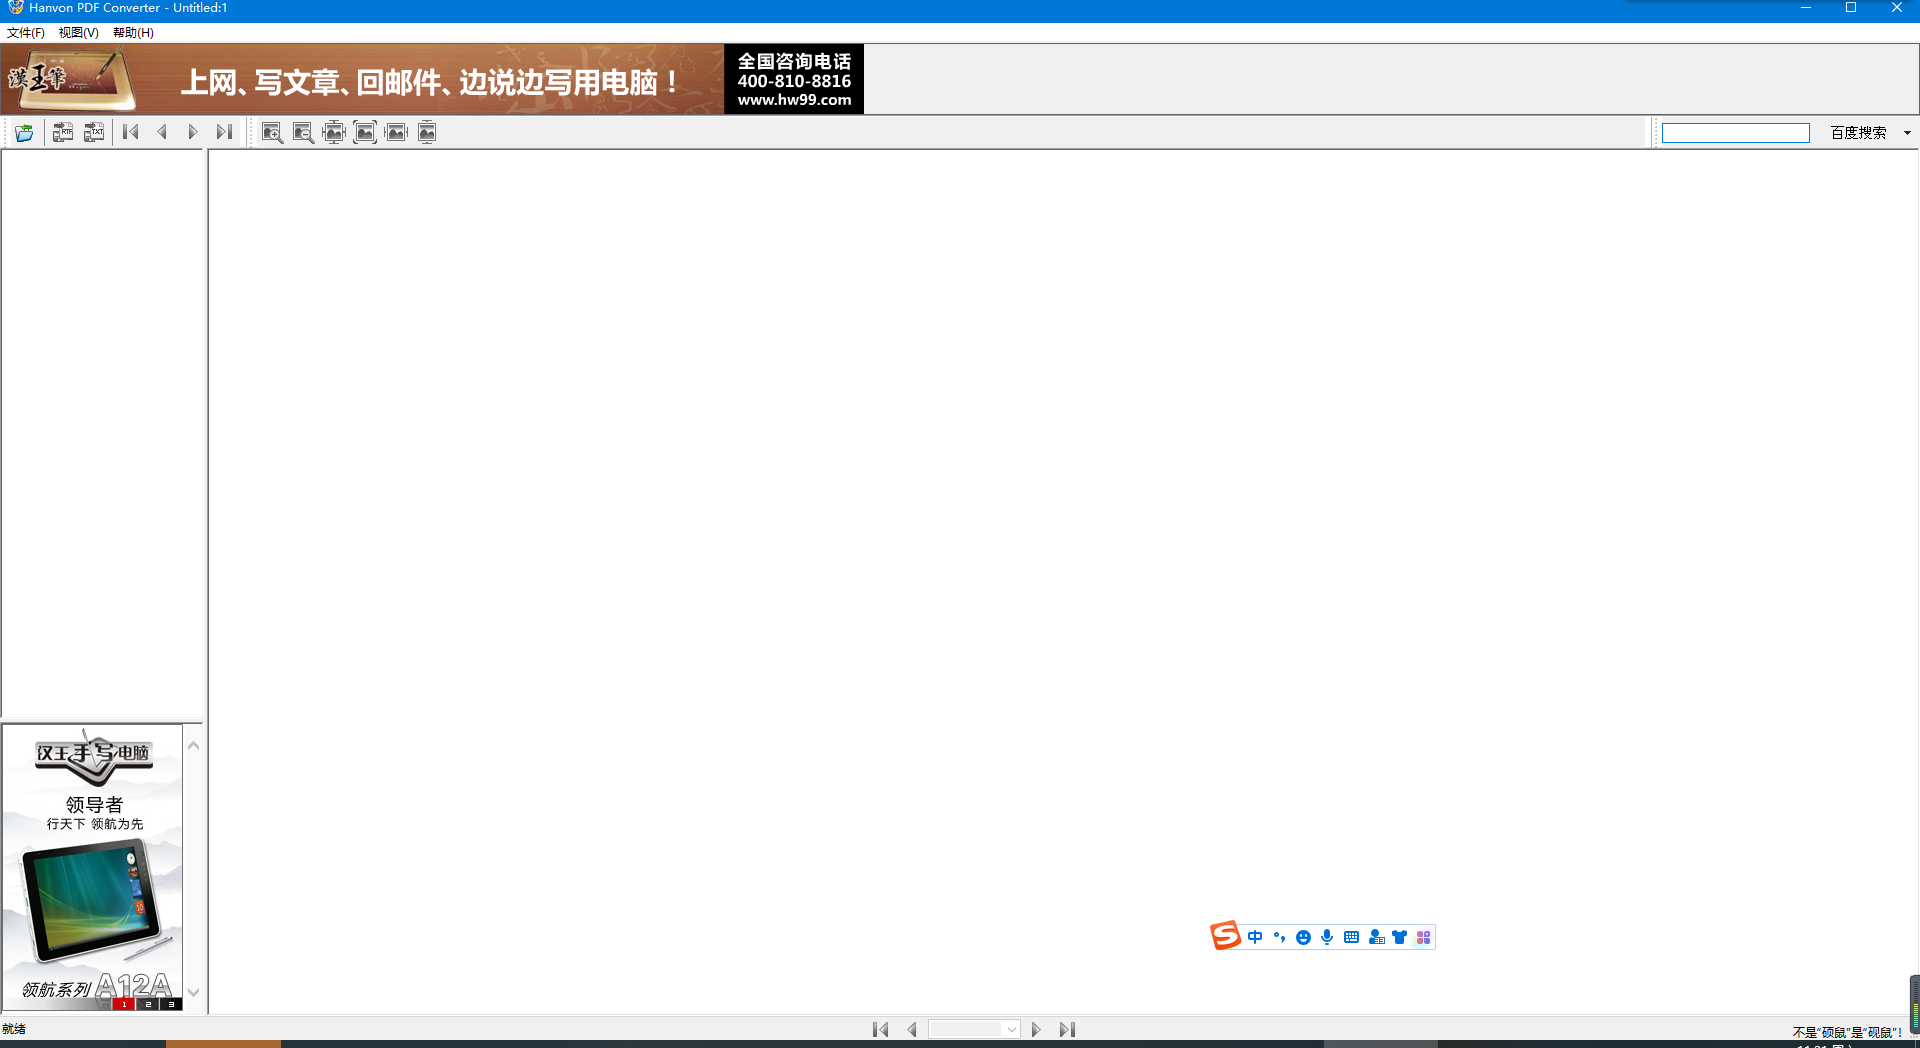Go to next page using top toolbar arrow

pos(193,132)
